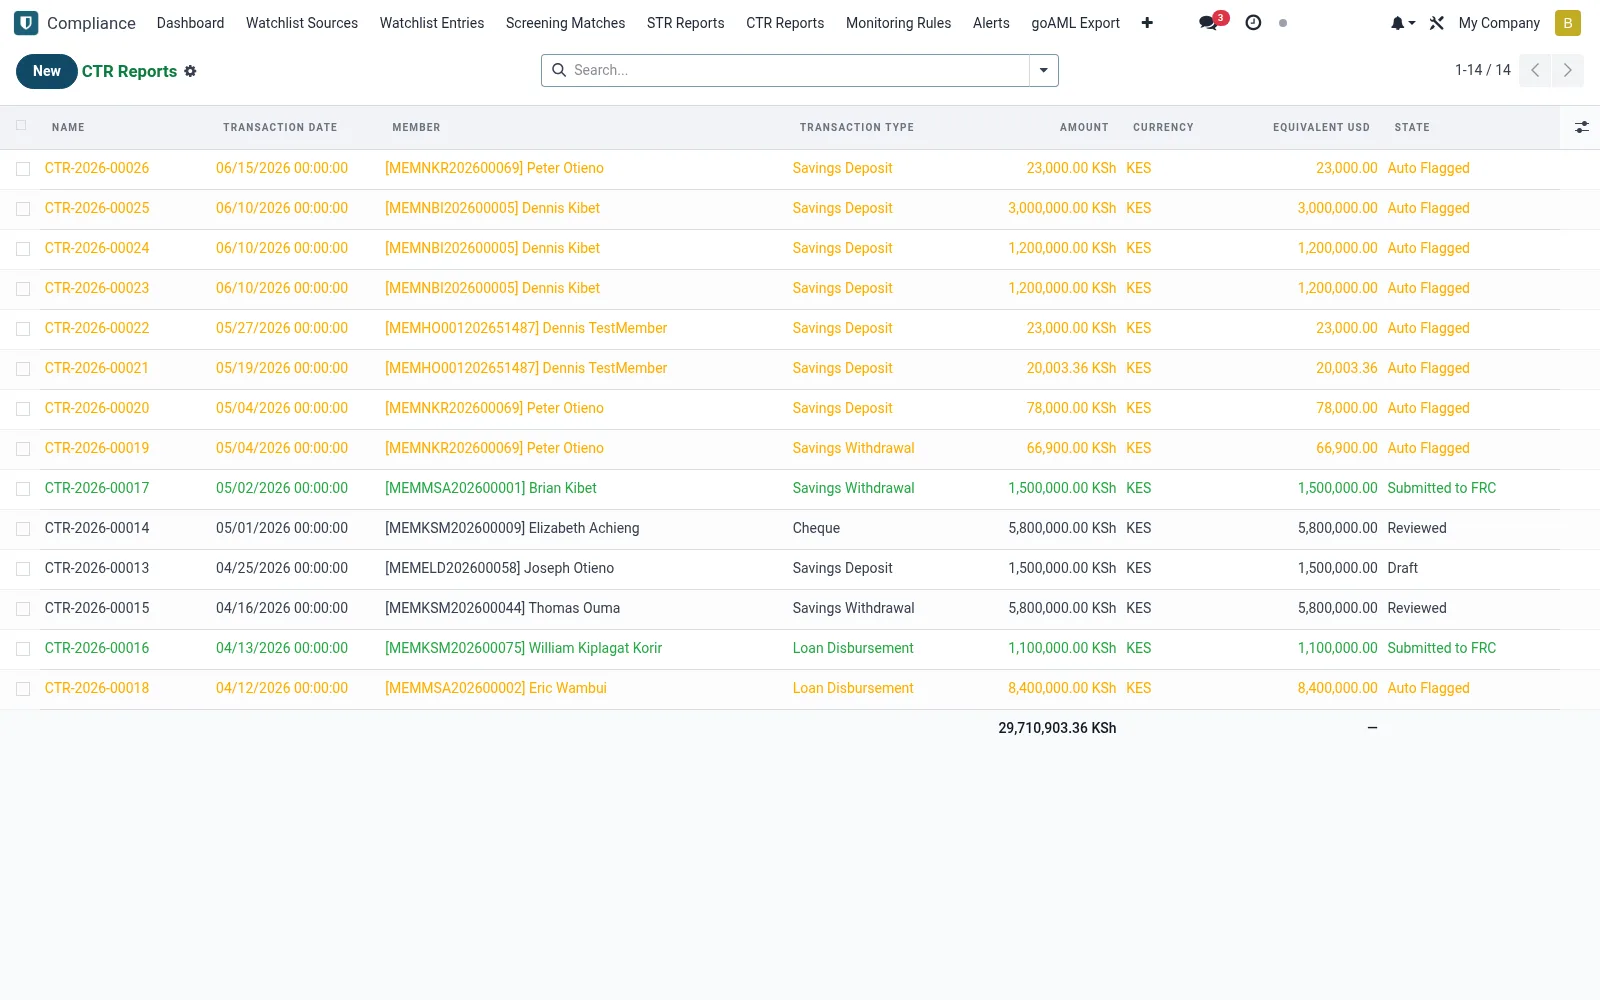
Task: Open record CTR-2026-00017
Action: [97, 488]
